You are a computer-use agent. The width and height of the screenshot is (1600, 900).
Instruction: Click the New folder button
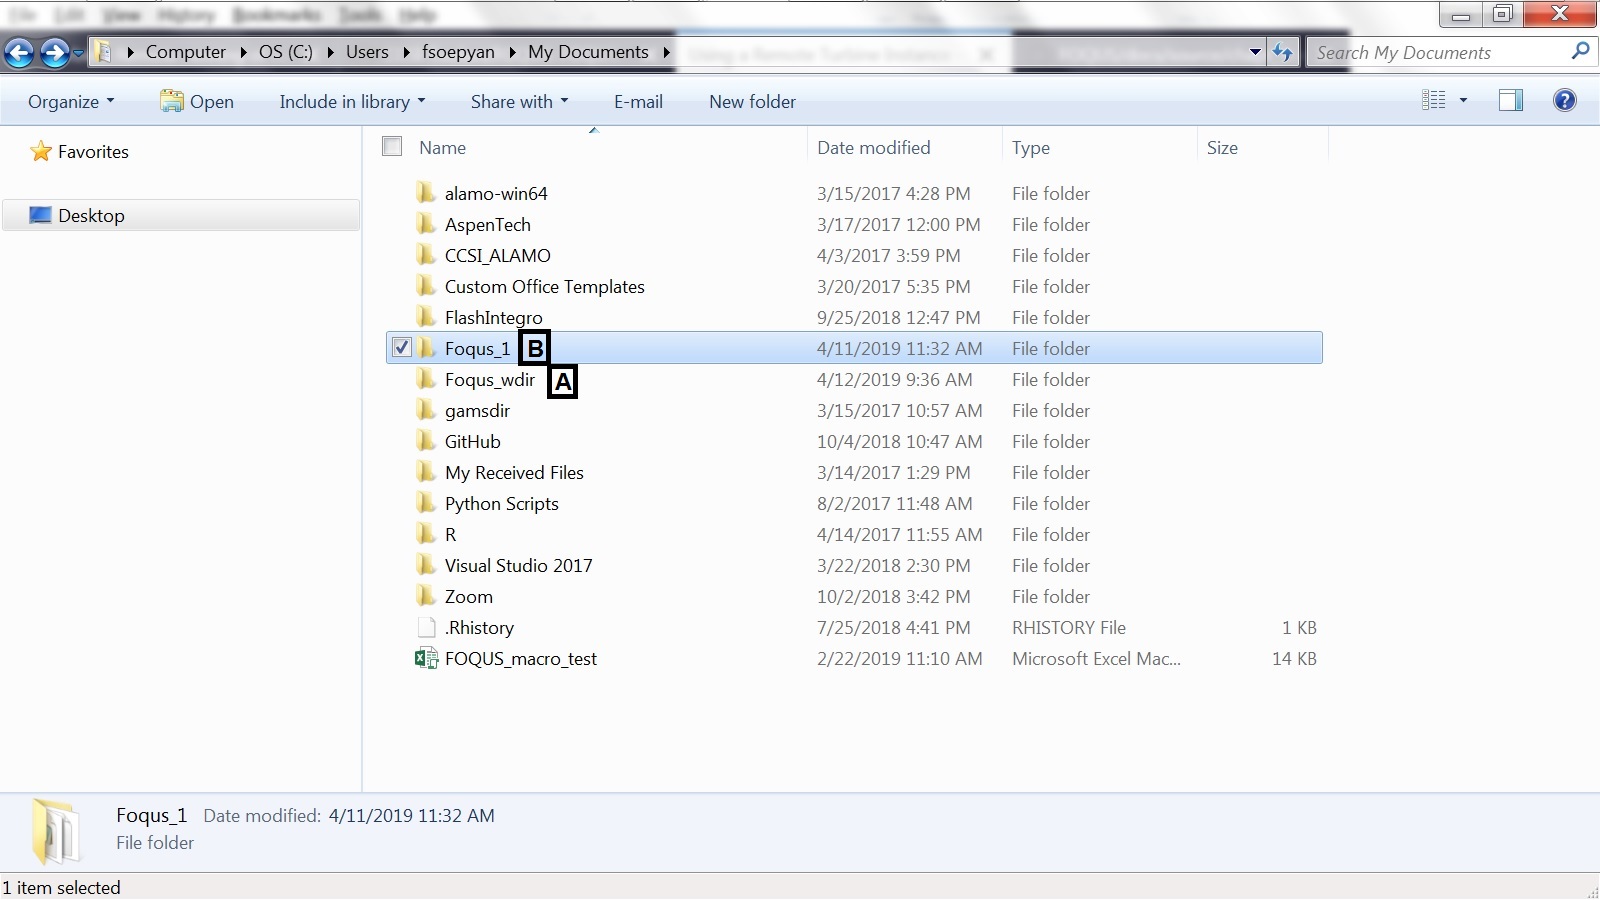(751, 101)
